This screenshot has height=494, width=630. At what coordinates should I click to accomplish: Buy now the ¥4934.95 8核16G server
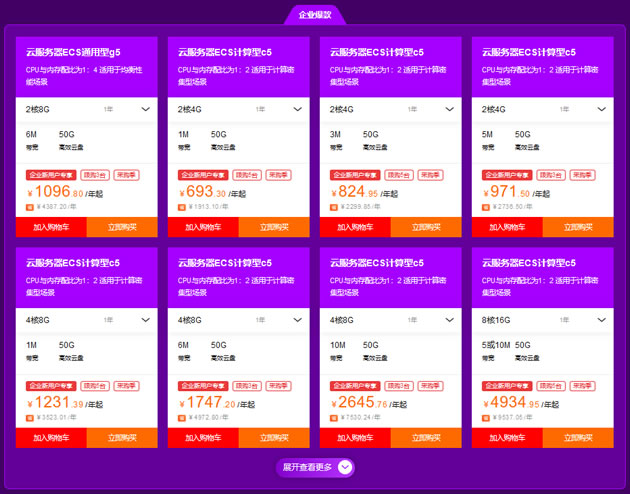point(578,438)
